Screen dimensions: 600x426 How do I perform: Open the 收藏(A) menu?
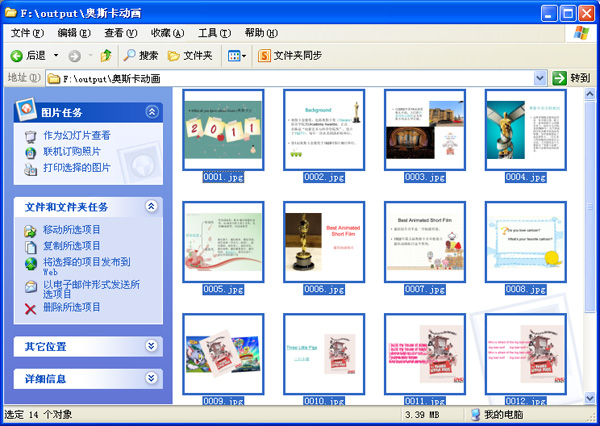coord(167,33)
